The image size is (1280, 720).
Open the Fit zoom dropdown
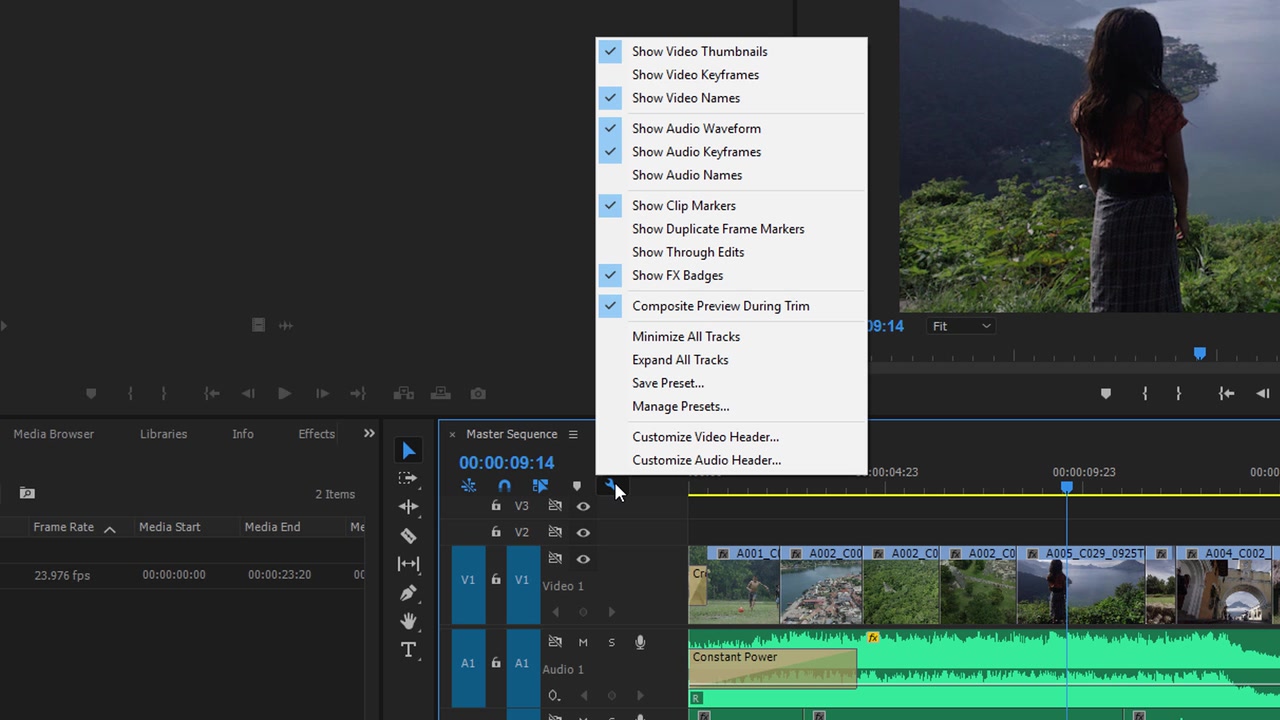tap(960, 326)
